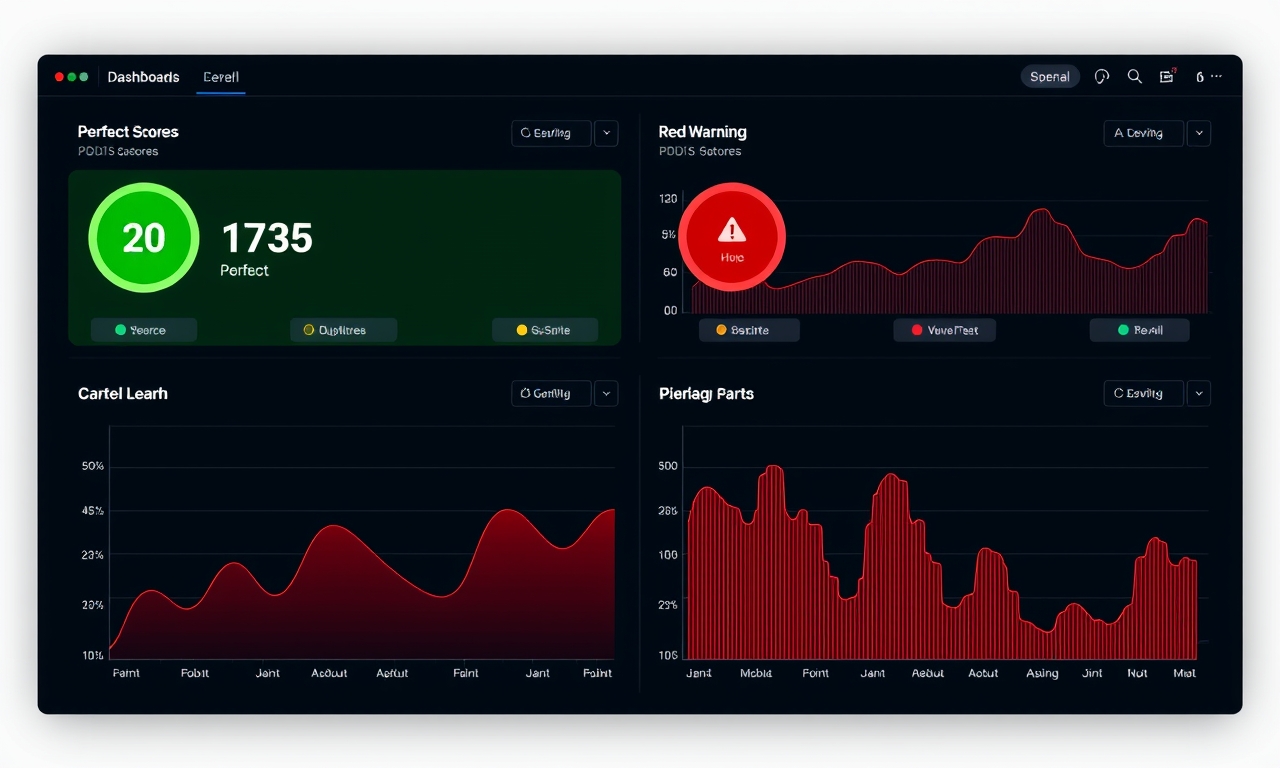
Task: Select the Pierlagj Parts panel title
Action: point(706,394)
